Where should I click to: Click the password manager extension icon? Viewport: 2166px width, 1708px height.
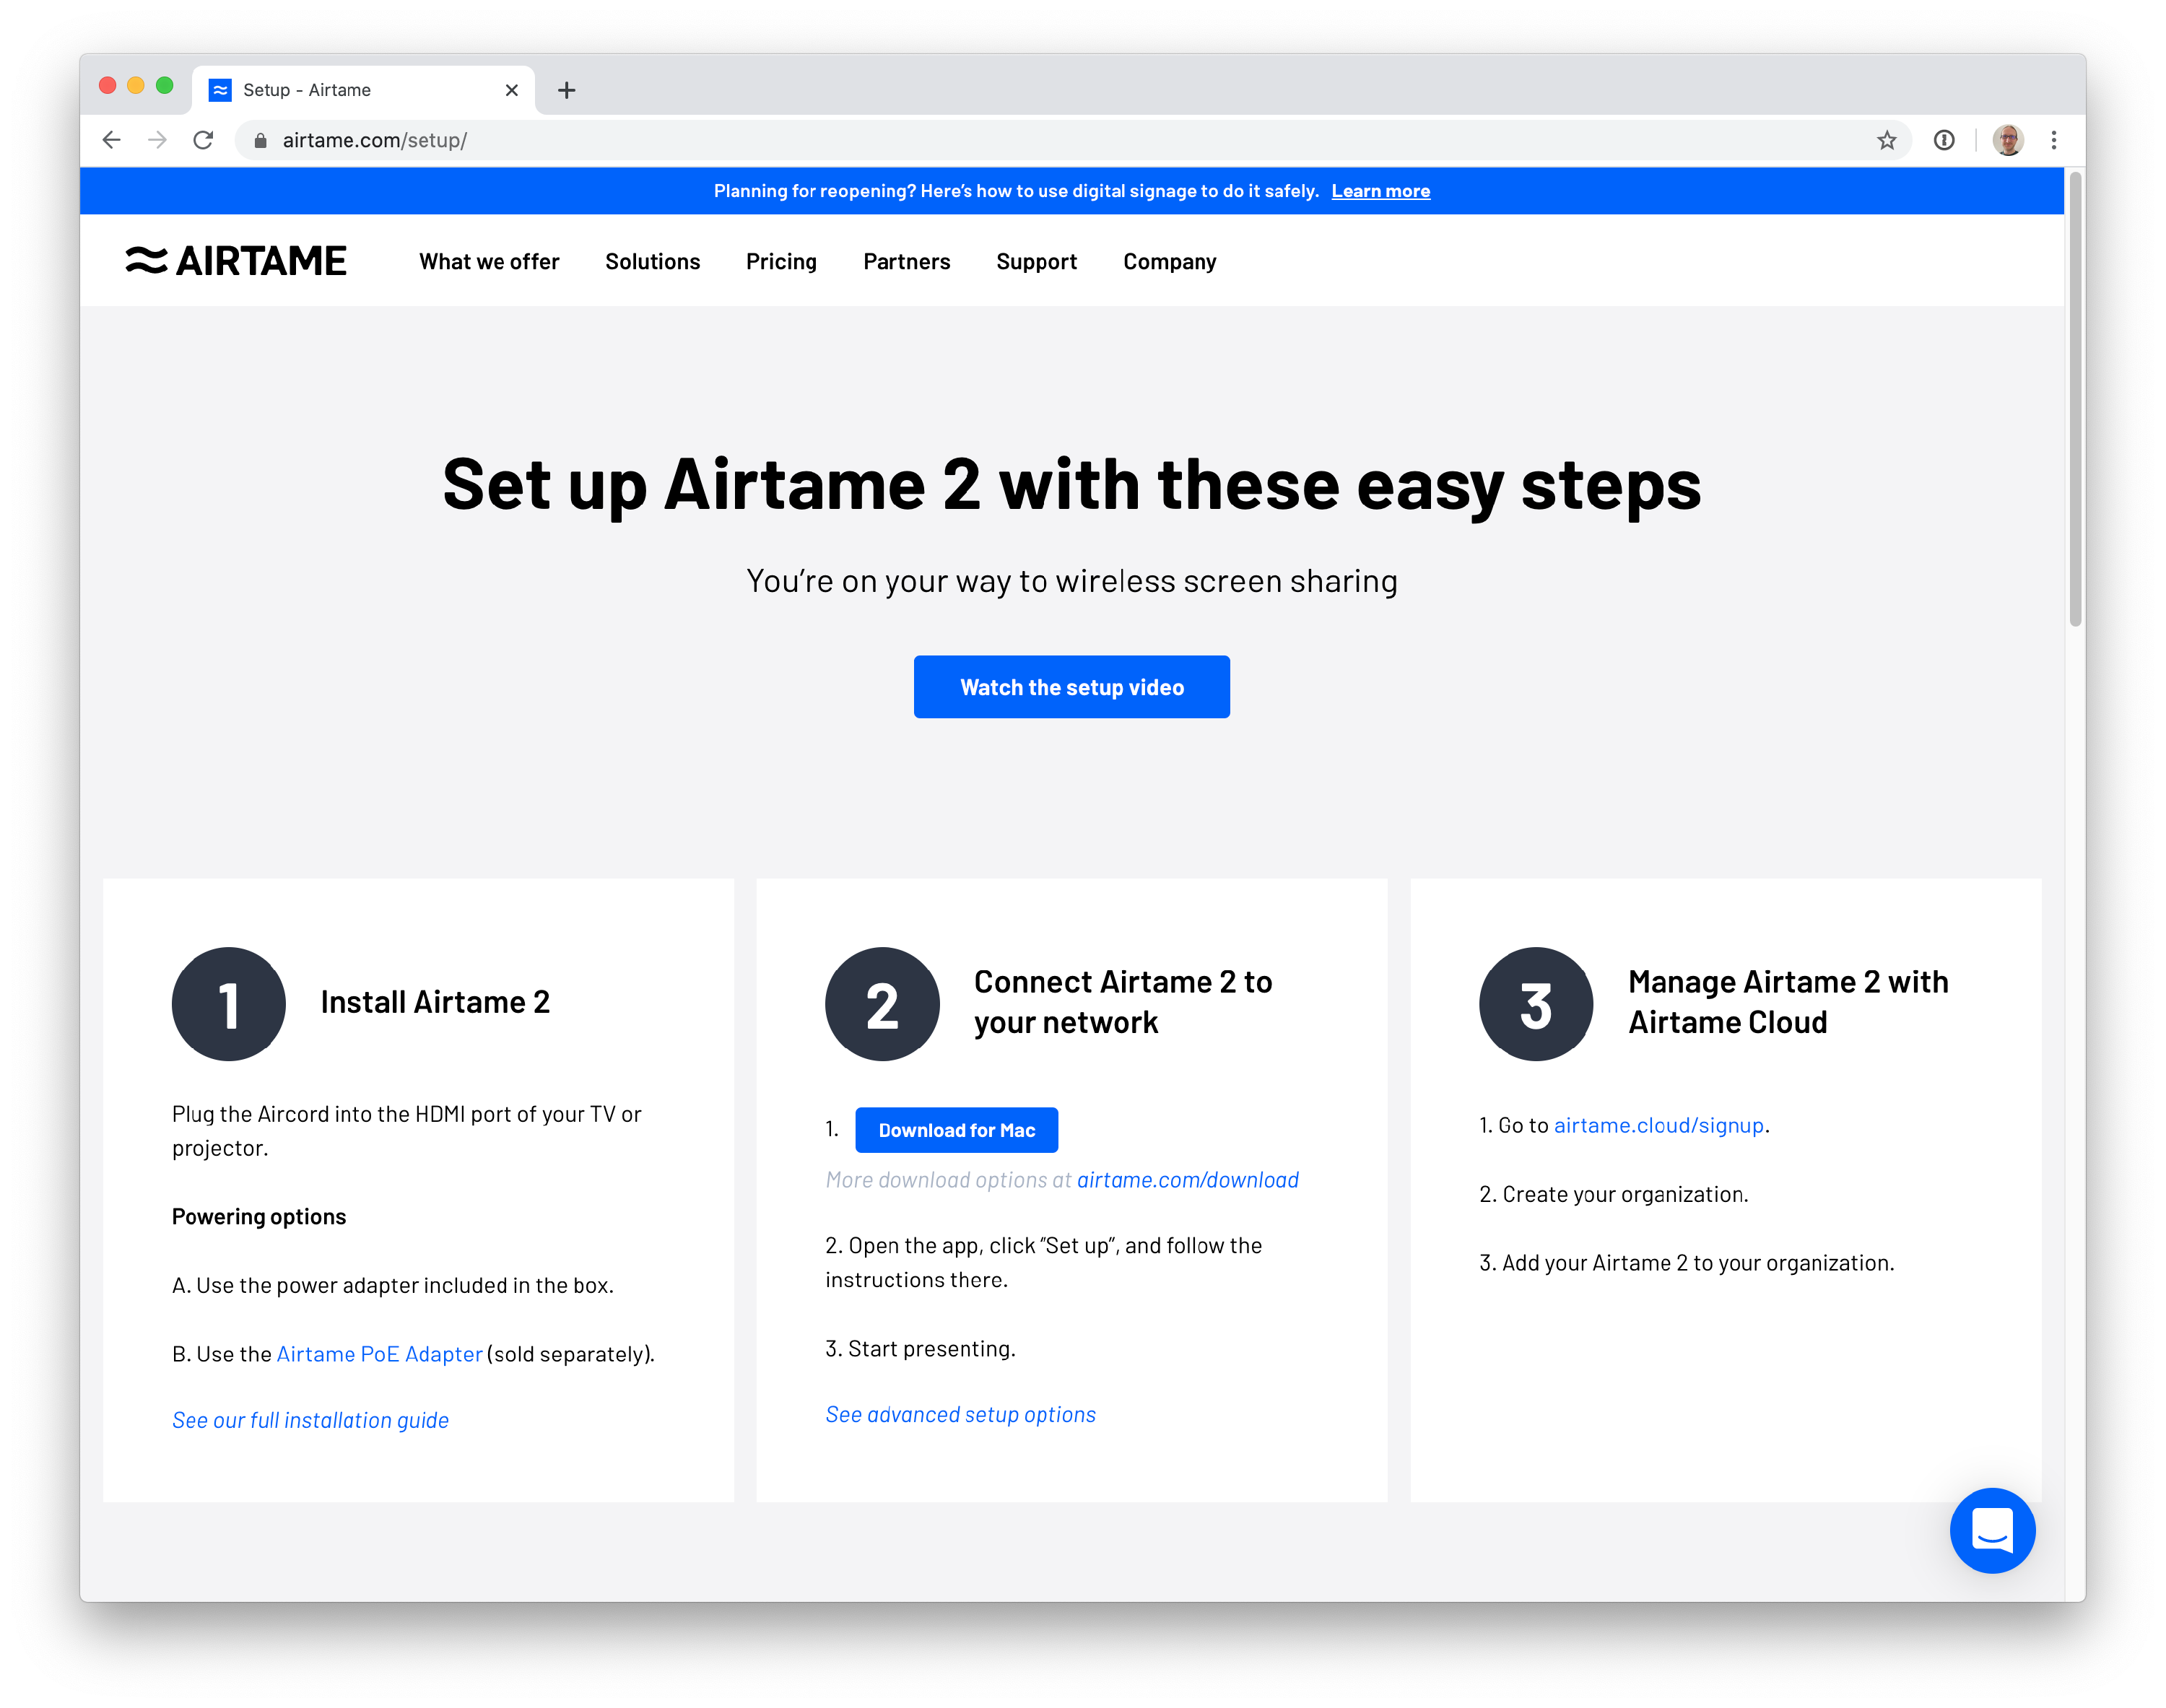[x=1943, y=140]
